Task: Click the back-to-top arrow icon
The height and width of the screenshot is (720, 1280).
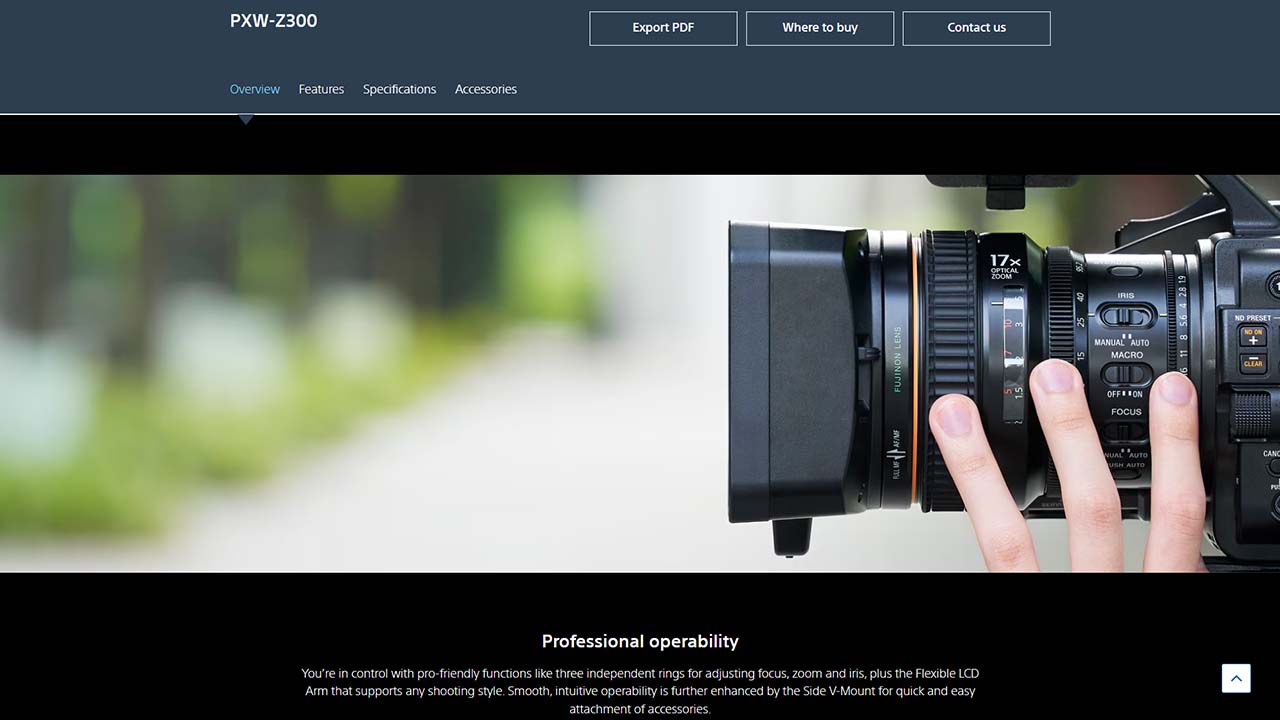Action: (1236, 678)
